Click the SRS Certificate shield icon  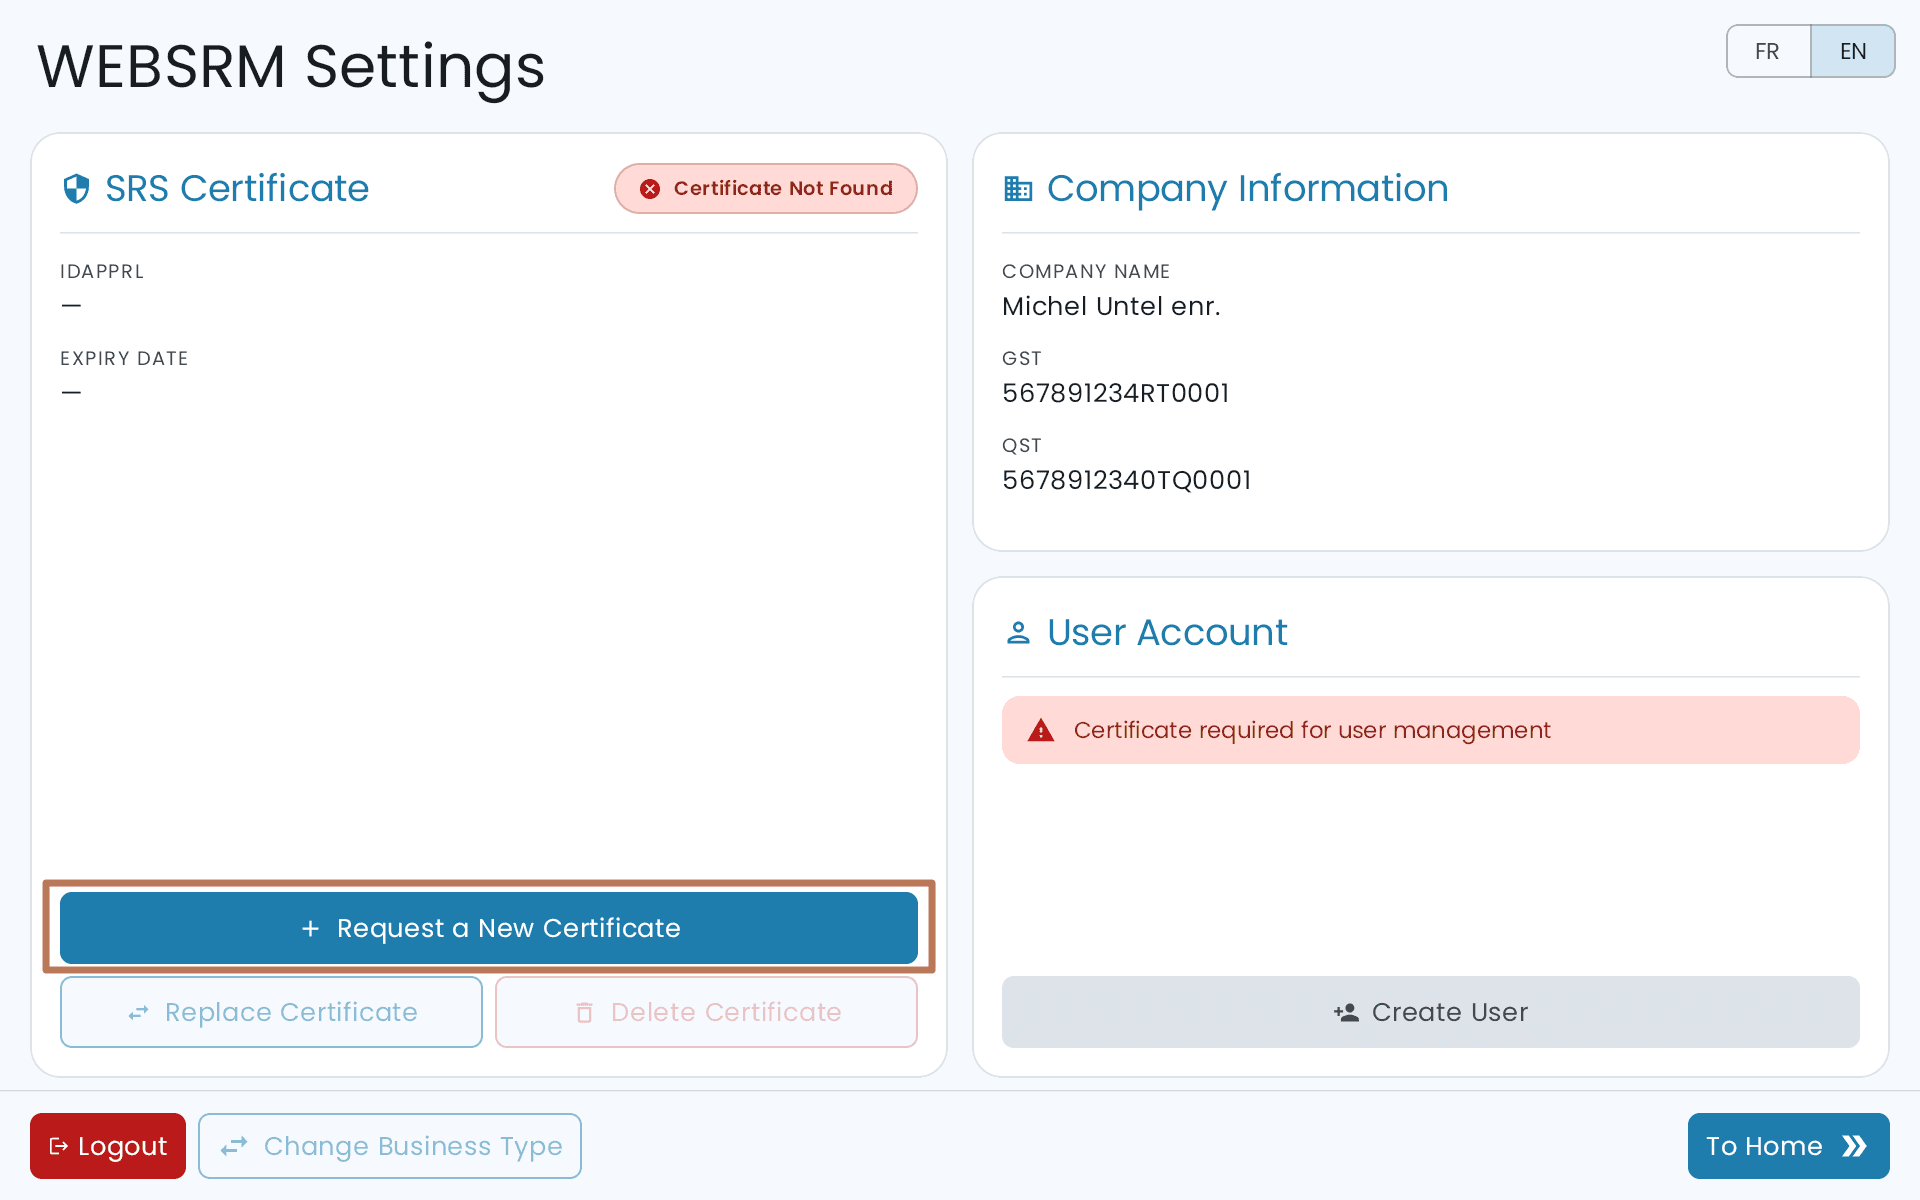click(x=76, y=188)
